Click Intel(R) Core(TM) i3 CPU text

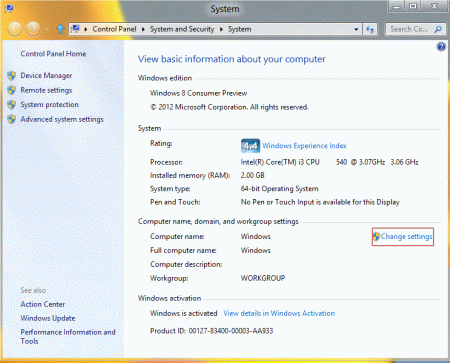click(x=280, y=162)
